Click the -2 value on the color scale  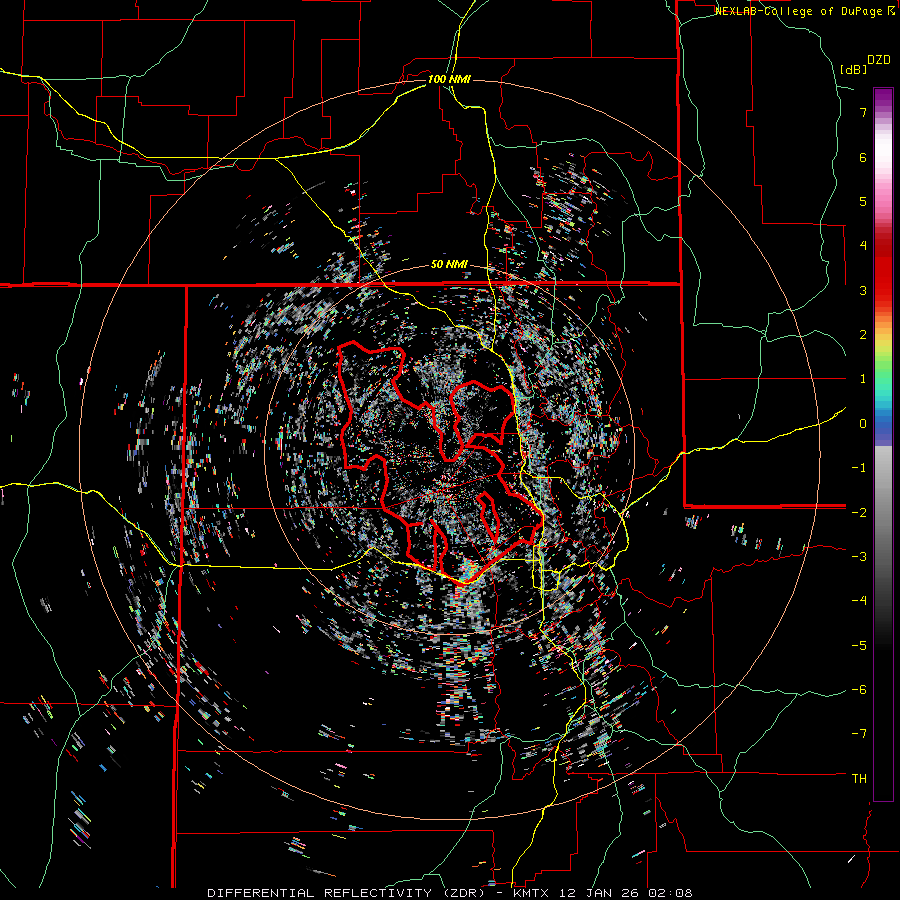click(x=859, y=512)
